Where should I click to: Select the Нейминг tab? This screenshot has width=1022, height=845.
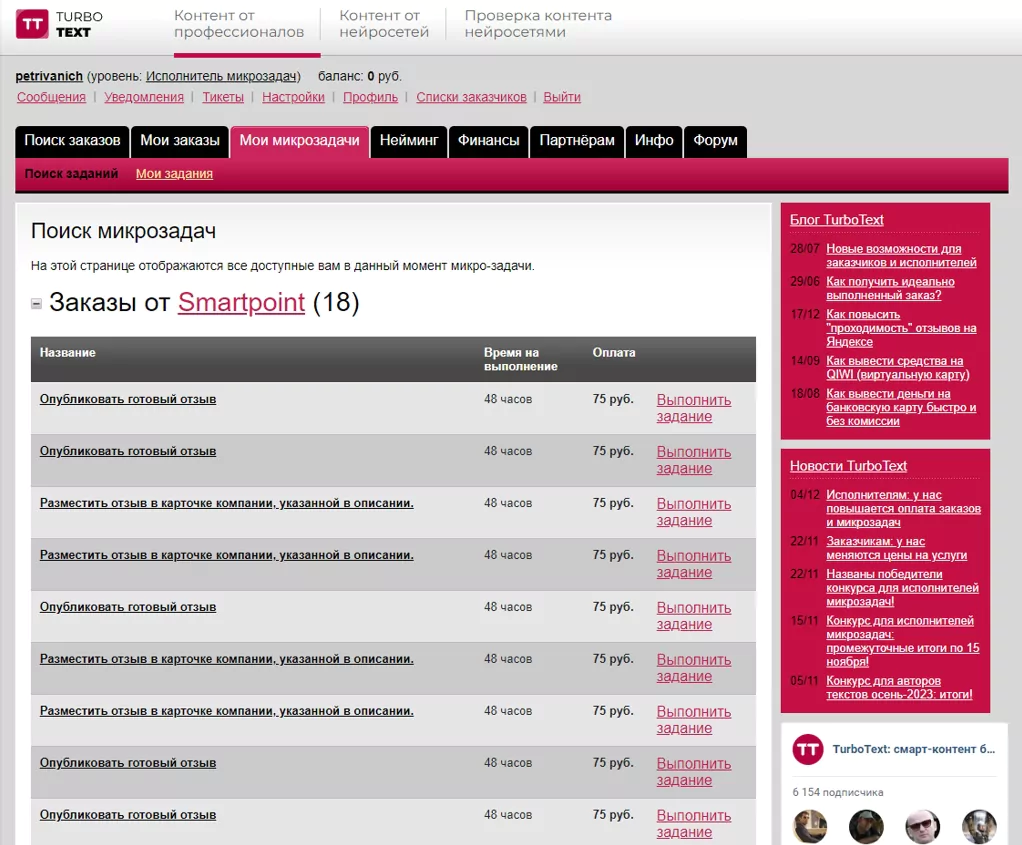click(409, 141)
